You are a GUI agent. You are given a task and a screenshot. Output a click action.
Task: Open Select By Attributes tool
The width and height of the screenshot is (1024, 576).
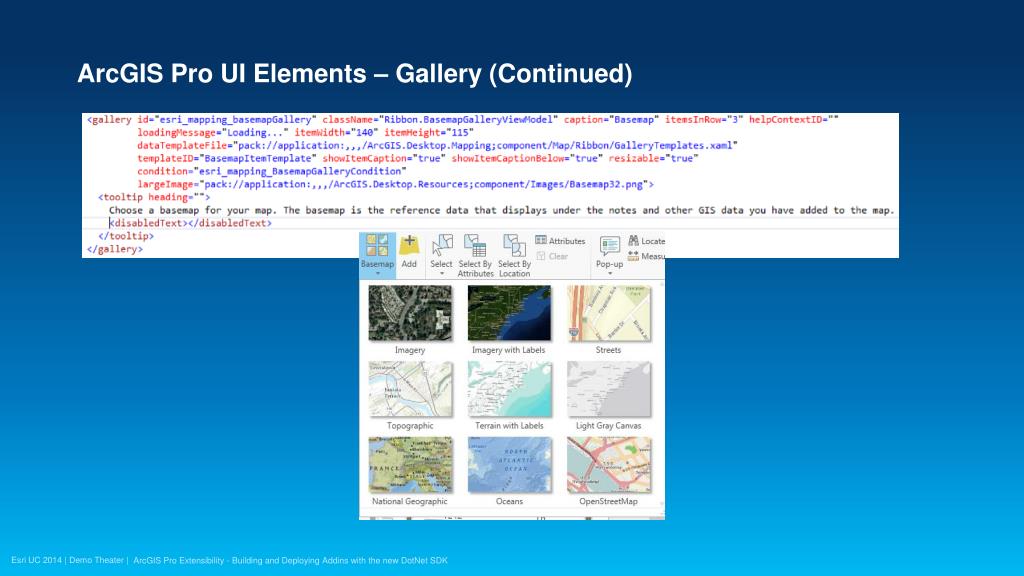[475, 255]
